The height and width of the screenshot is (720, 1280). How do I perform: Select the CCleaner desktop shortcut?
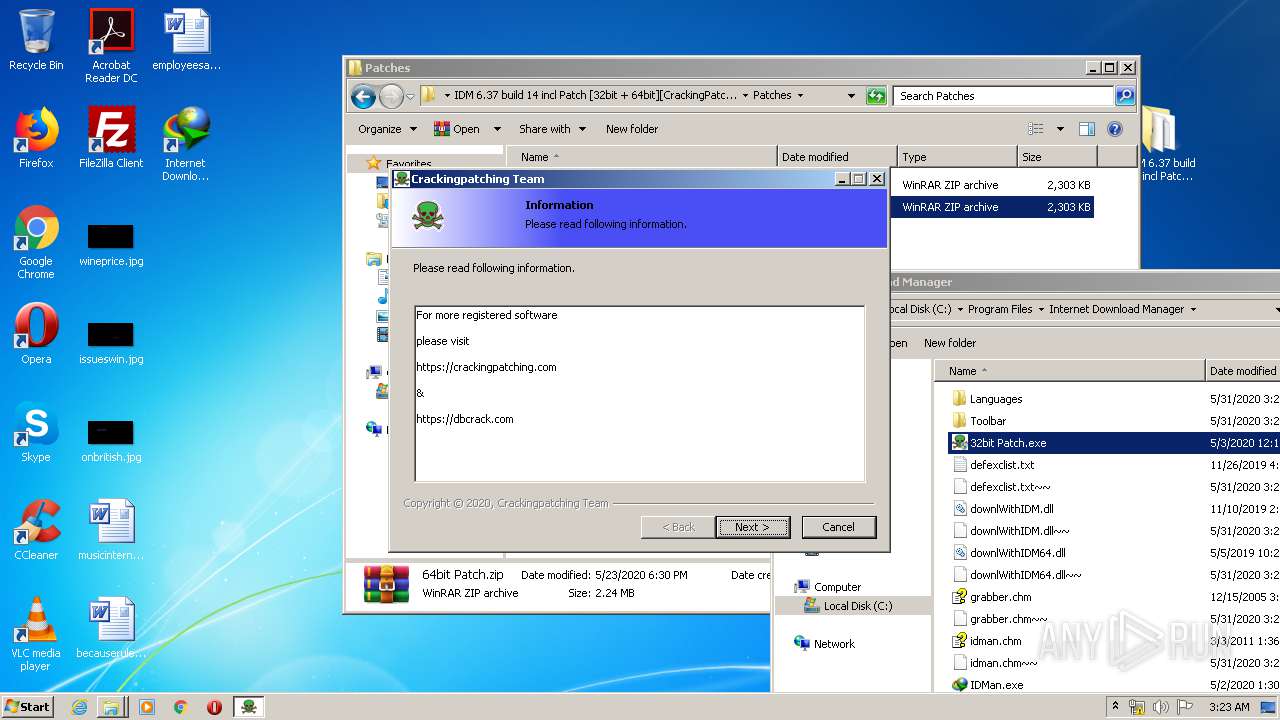pos(36,530)
